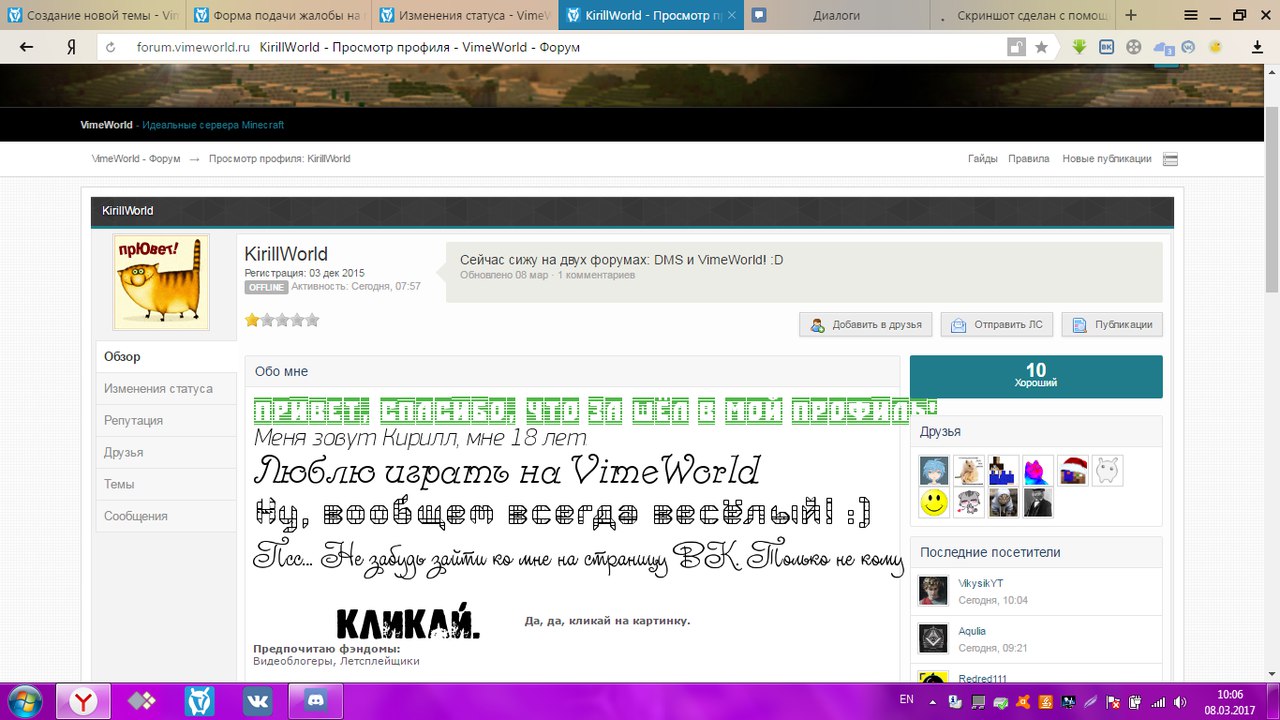Open clock showing 10:06 08.03.2017
The width and height of the screenshot is (1280, 720).
pyautogui.click(x=1231, y=702)
